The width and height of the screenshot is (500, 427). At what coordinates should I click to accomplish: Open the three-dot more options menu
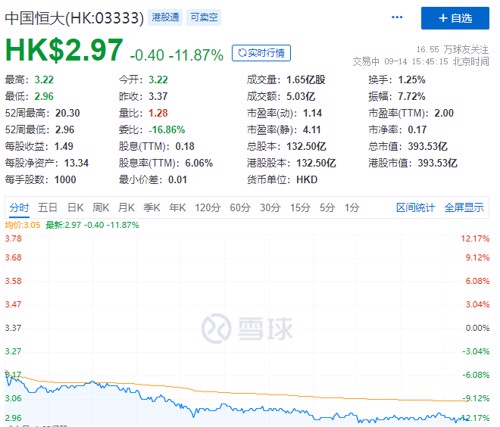coord(397,17)
